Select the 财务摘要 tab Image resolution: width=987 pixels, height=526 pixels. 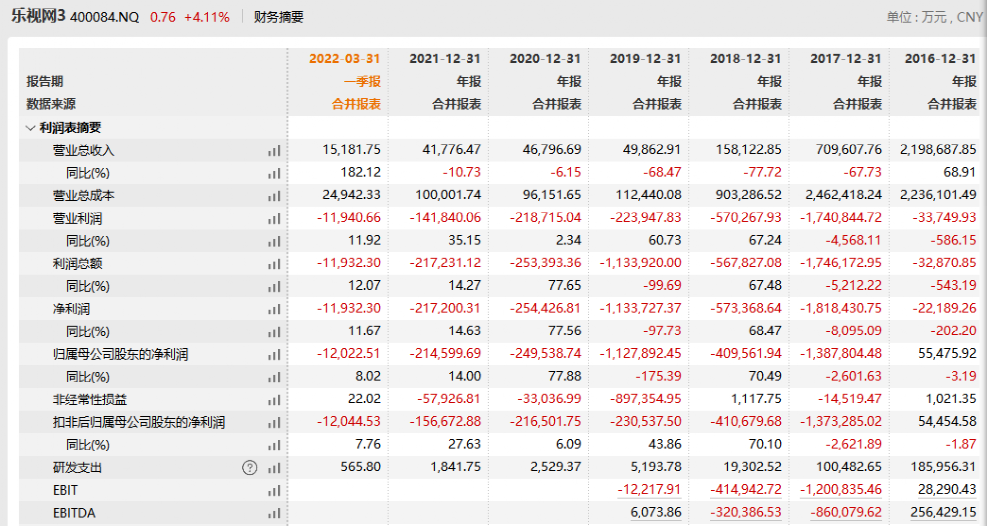pos(278,17)
